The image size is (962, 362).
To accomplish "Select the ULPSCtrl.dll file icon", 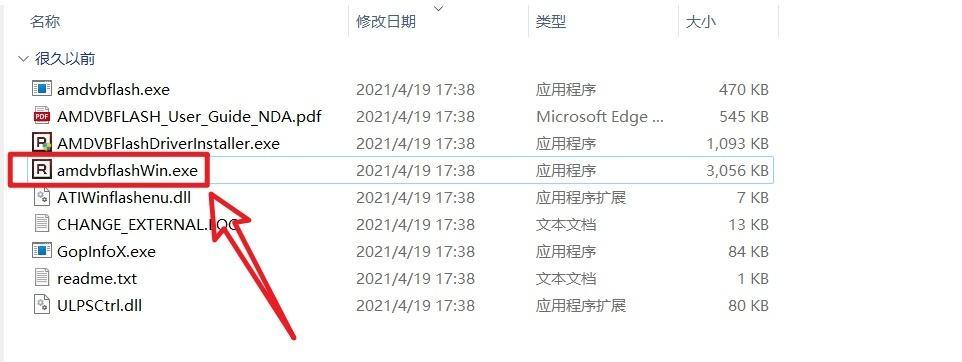I will coord(41,305).
